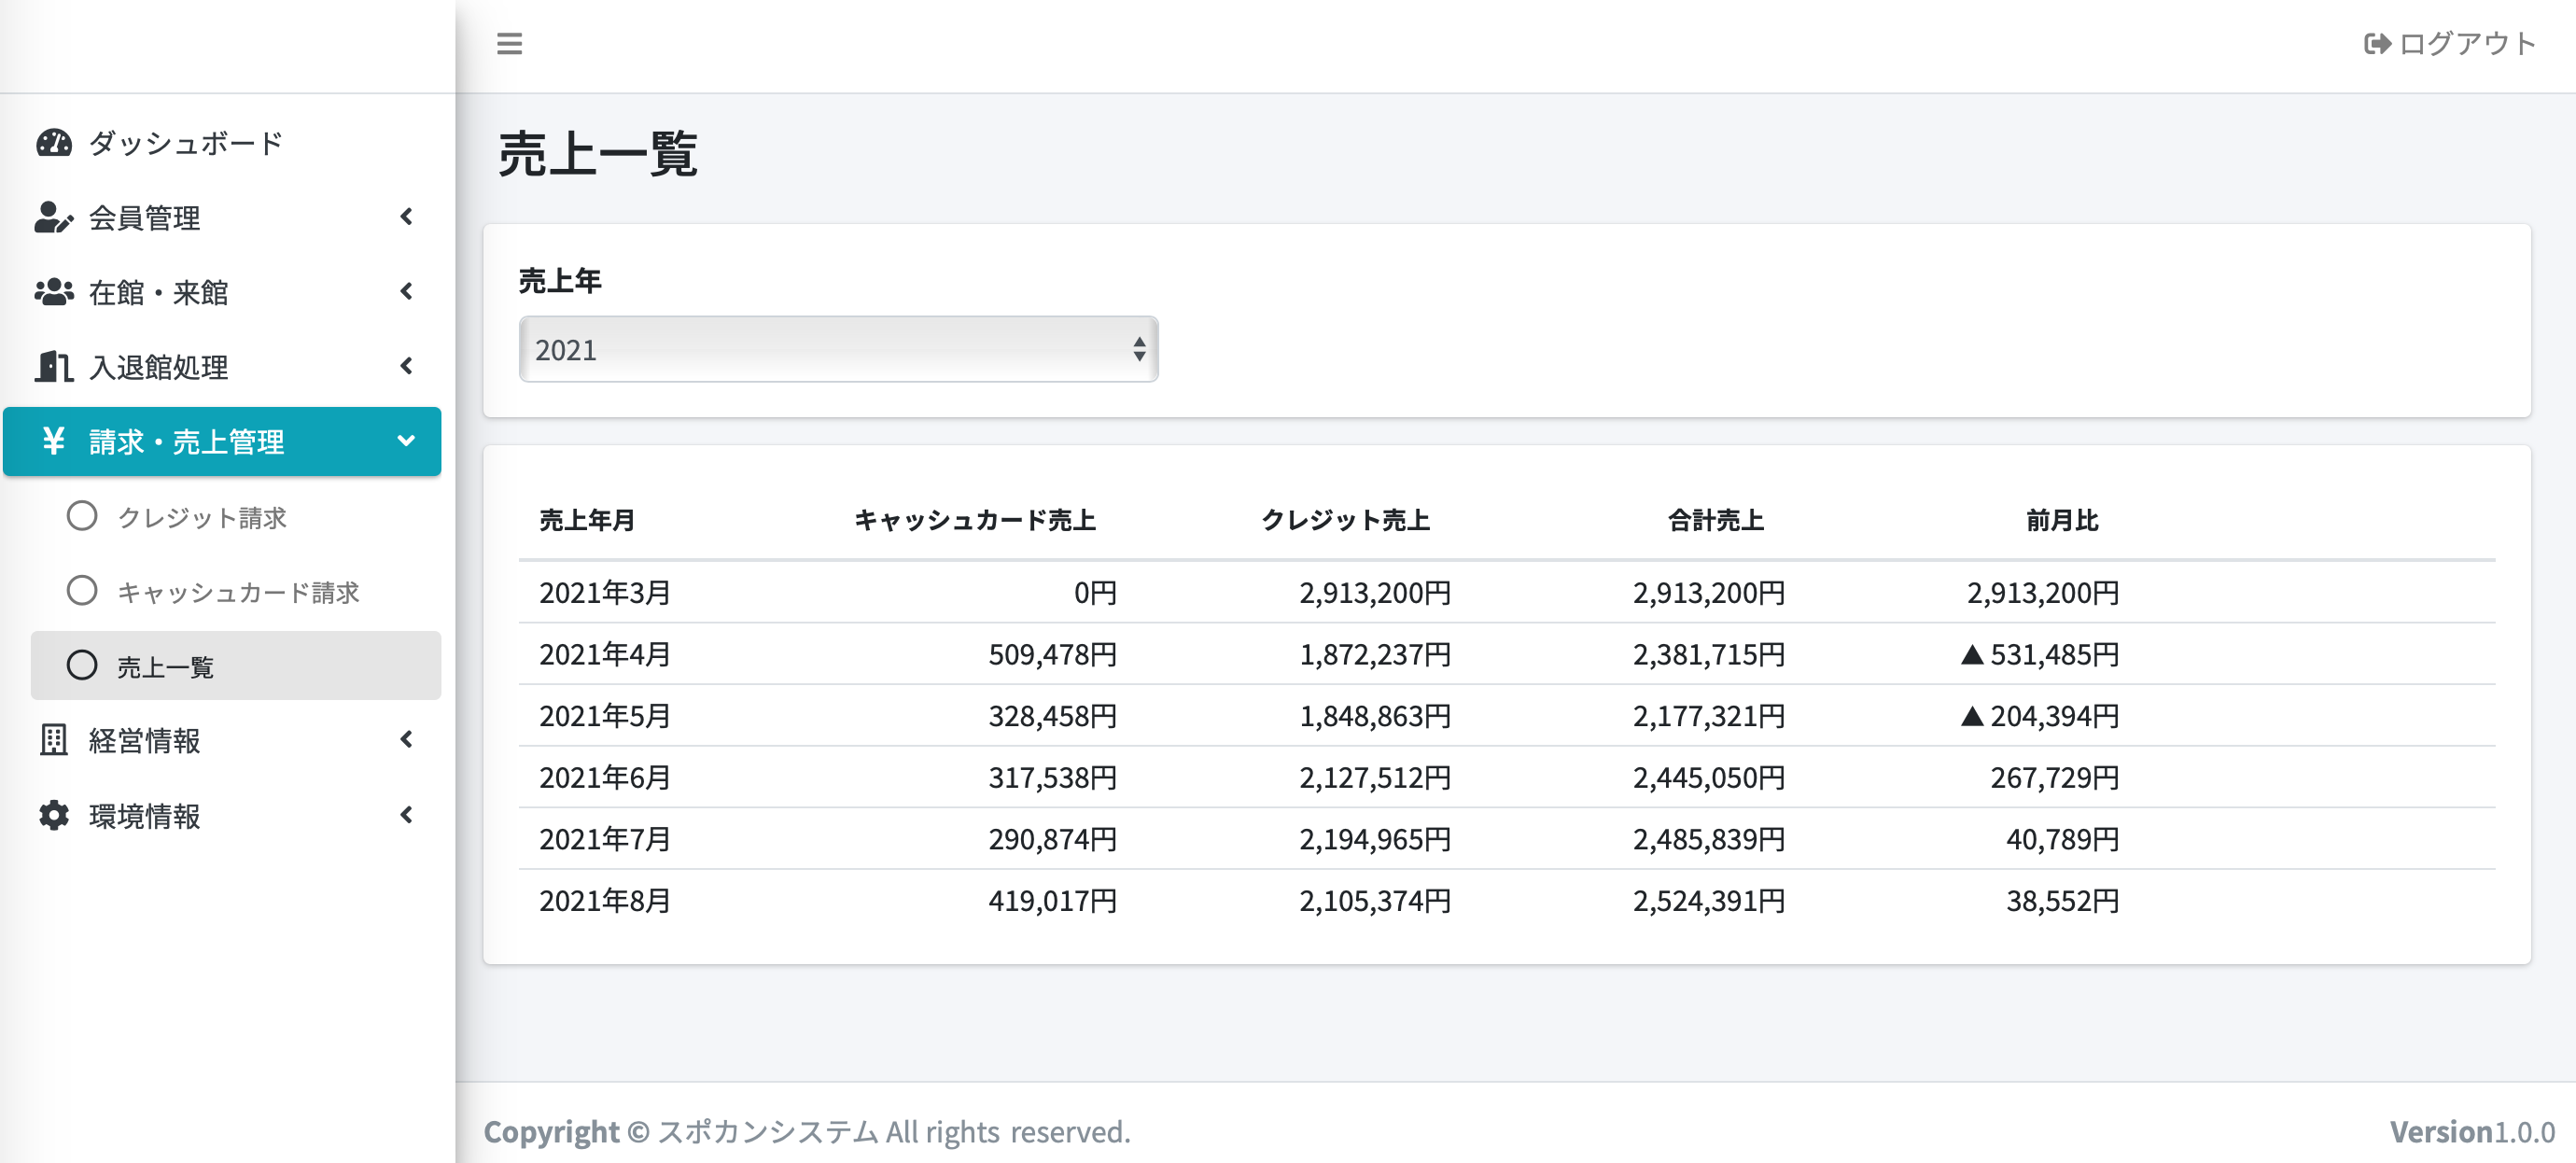Screen dimensions: 2576x1163
Task: Click the 売上年月 column header
Action: [588, 520]
